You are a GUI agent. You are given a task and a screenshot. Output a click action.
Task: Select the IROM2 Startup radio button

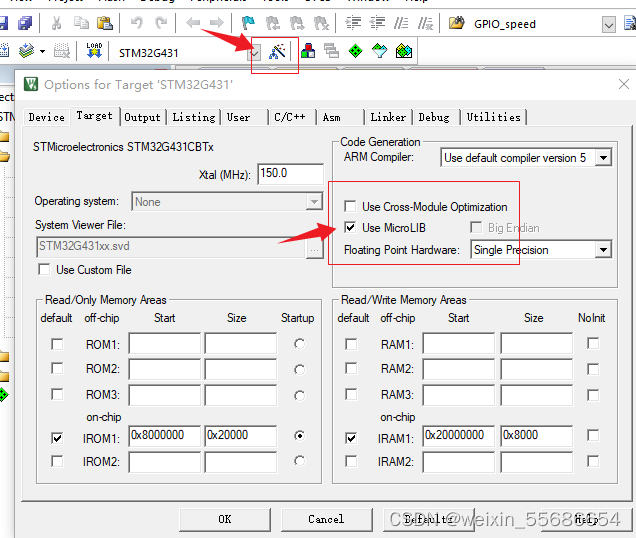[x=299, y=461]
